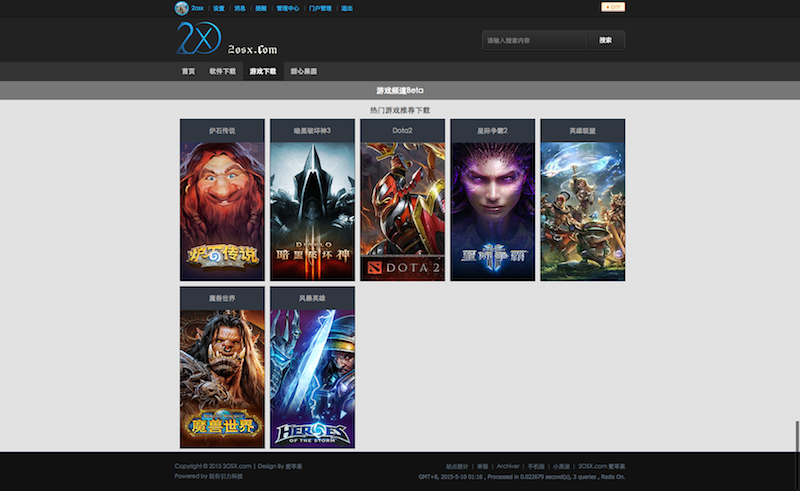Click the Hearthstone dwarf cover image
The image size is (800, 491).
pyautogui.click(x=222, y=211)
